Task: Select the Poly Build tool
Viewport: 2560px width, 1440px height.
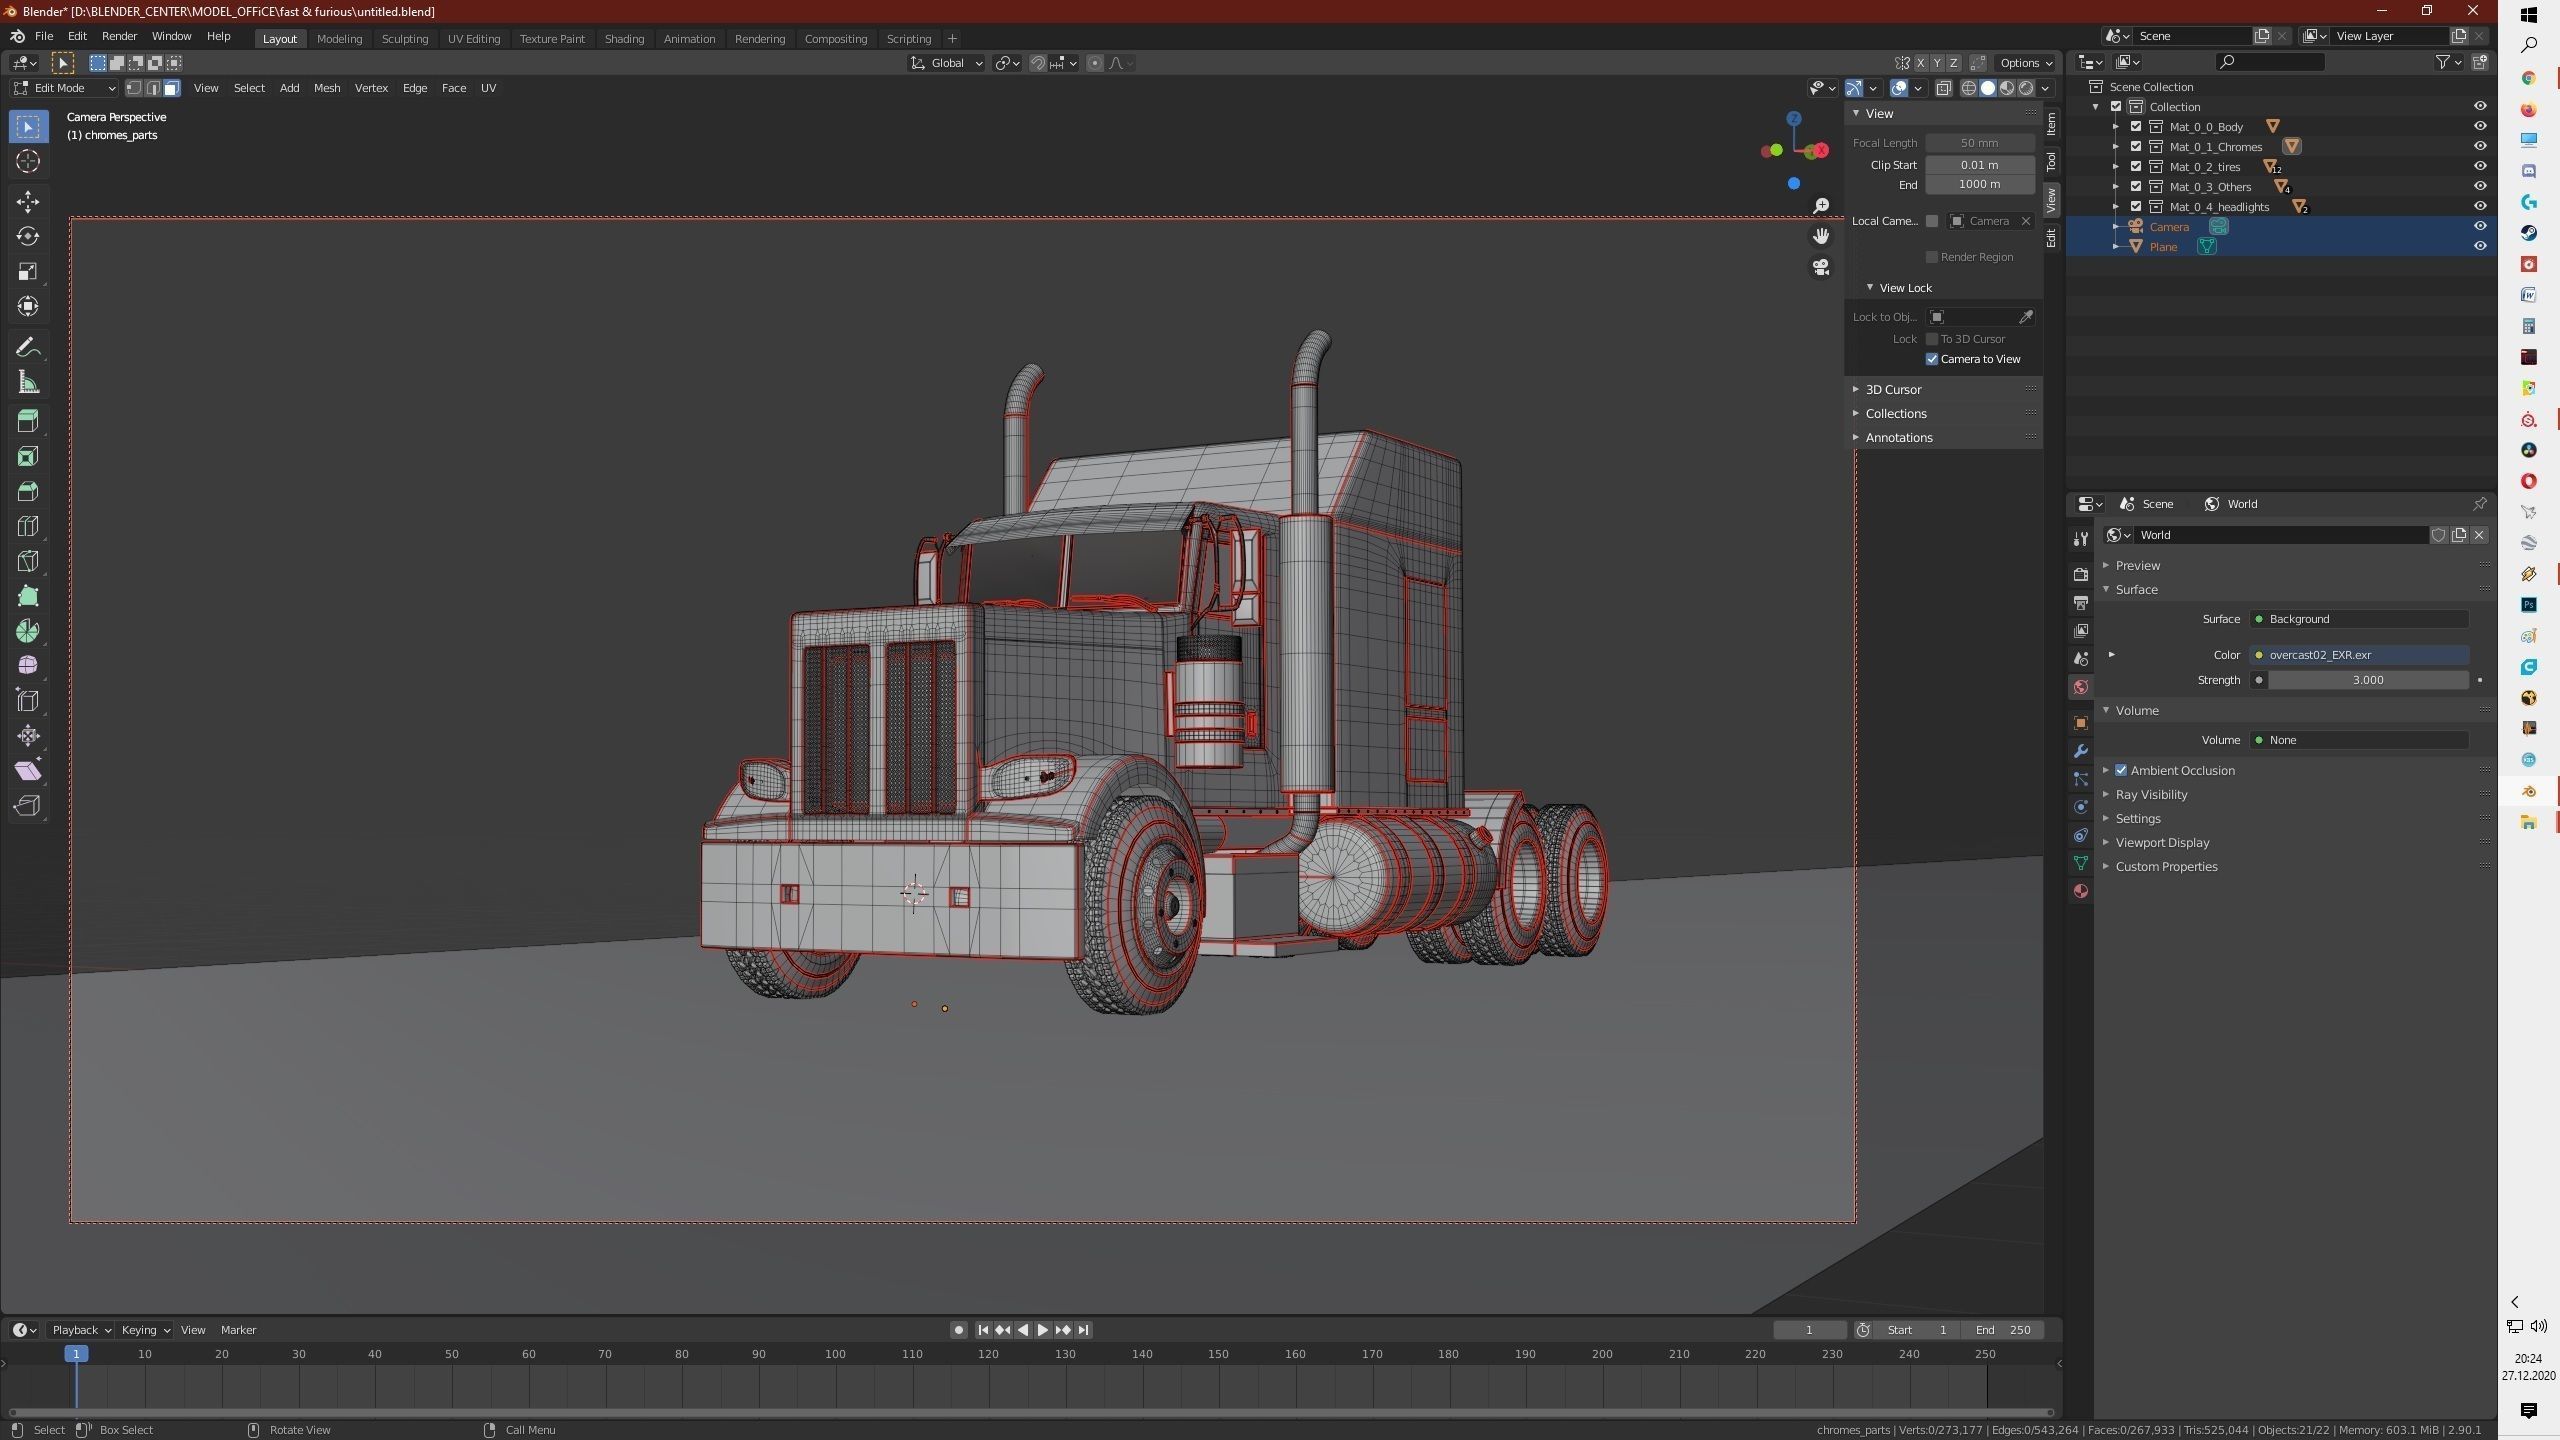Action: click(28, 596)
